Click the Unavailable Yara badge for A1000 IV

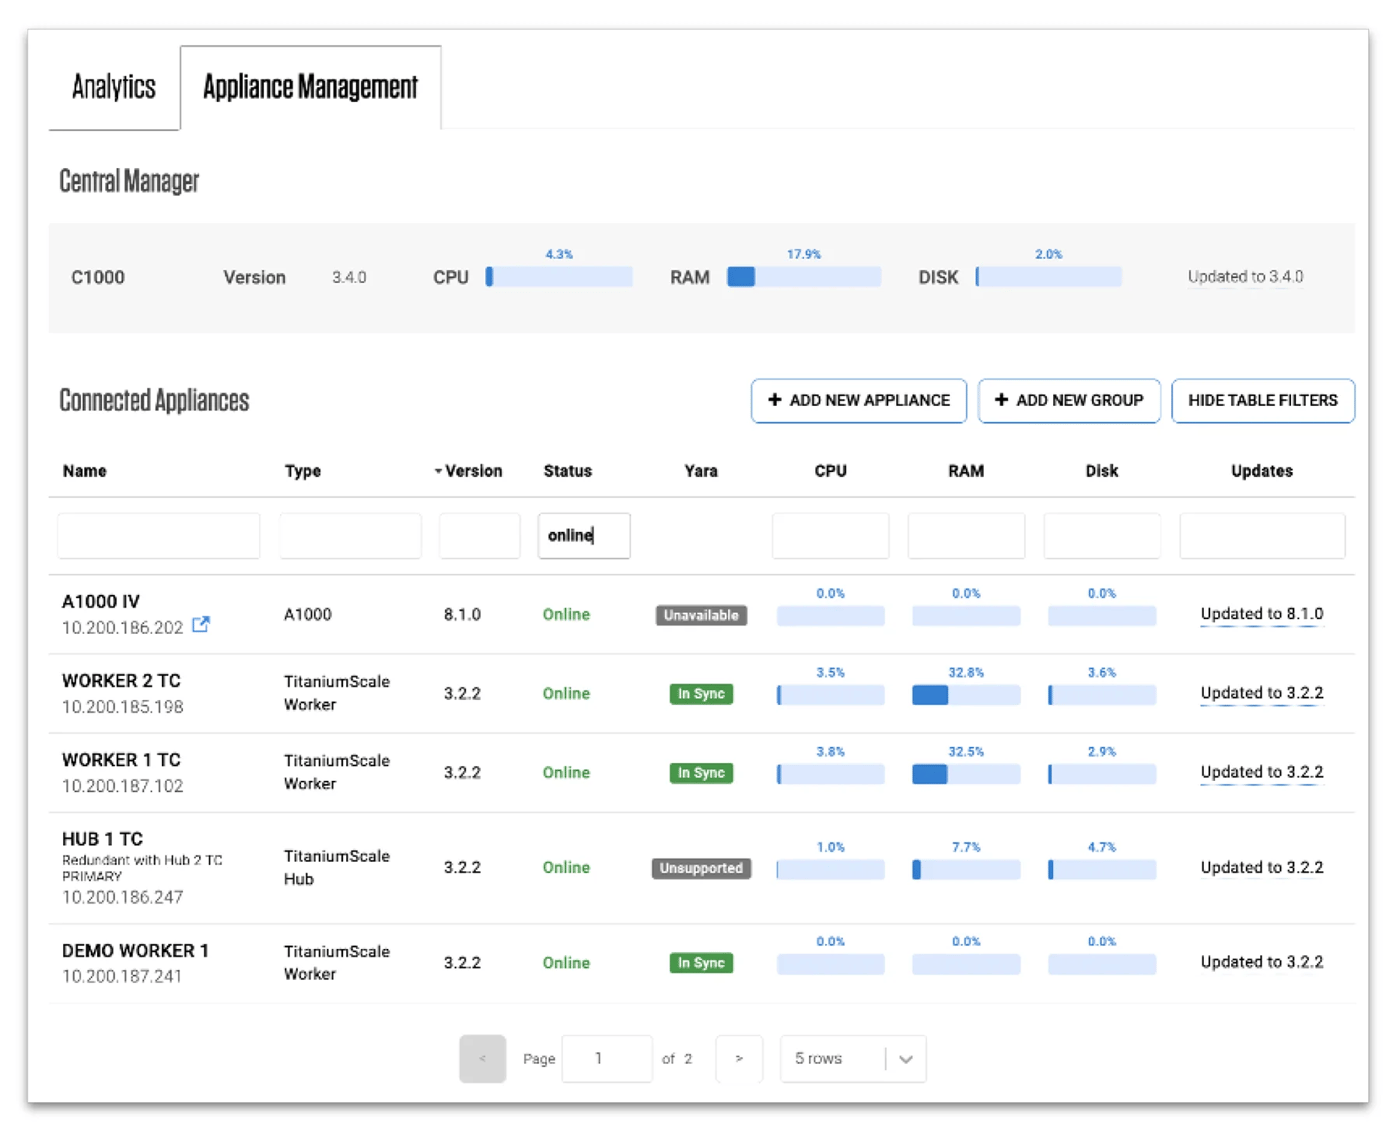(x=701, y=615)
